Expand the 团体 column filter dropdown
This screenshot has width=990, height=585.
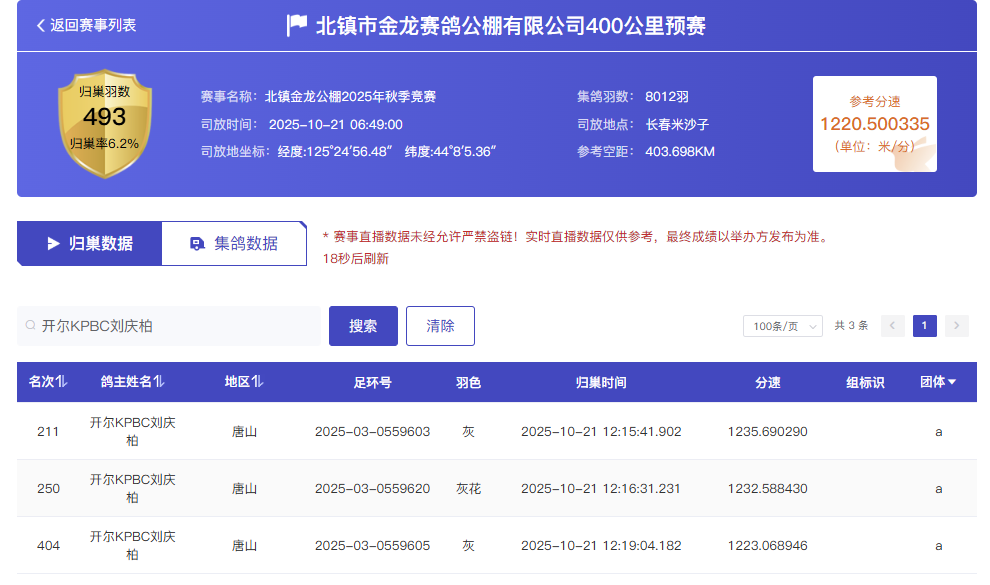952,382
